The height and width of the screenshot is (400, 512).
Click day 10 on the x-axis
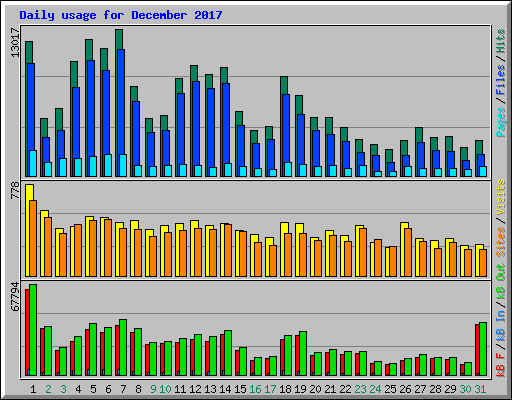pyautogui.click(x=165, y=389)
